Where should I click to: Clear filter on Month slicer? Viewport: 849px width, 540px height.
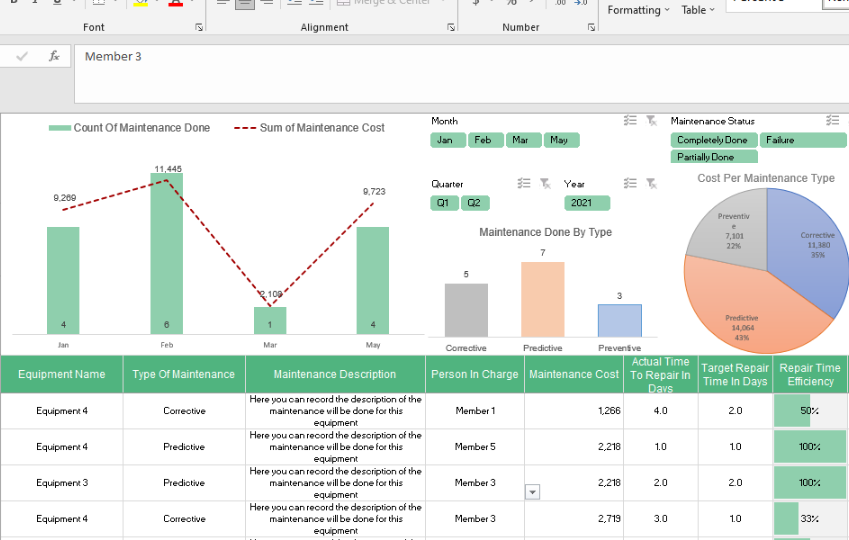651,120
